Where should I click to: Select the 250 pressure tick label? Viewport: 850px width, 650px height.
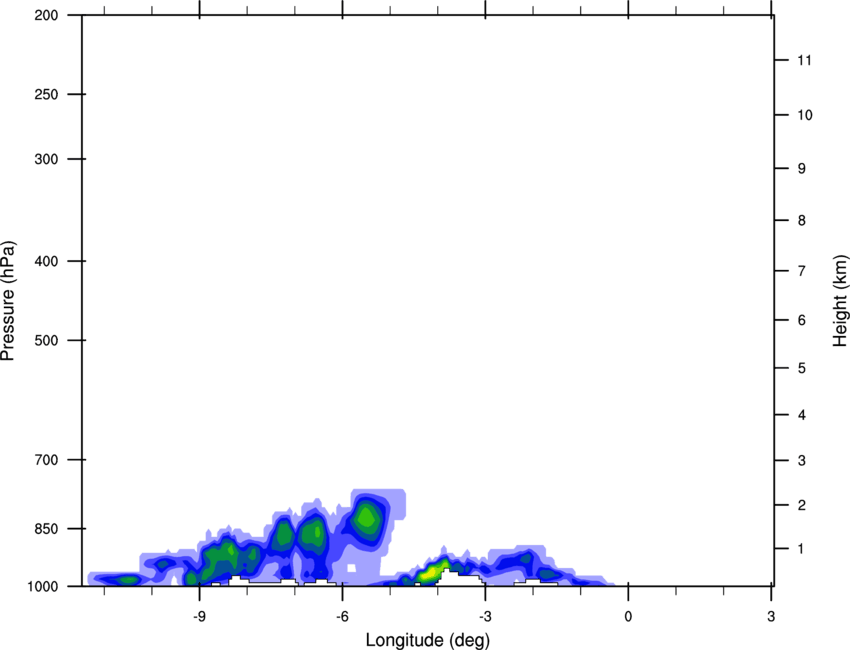46,94
